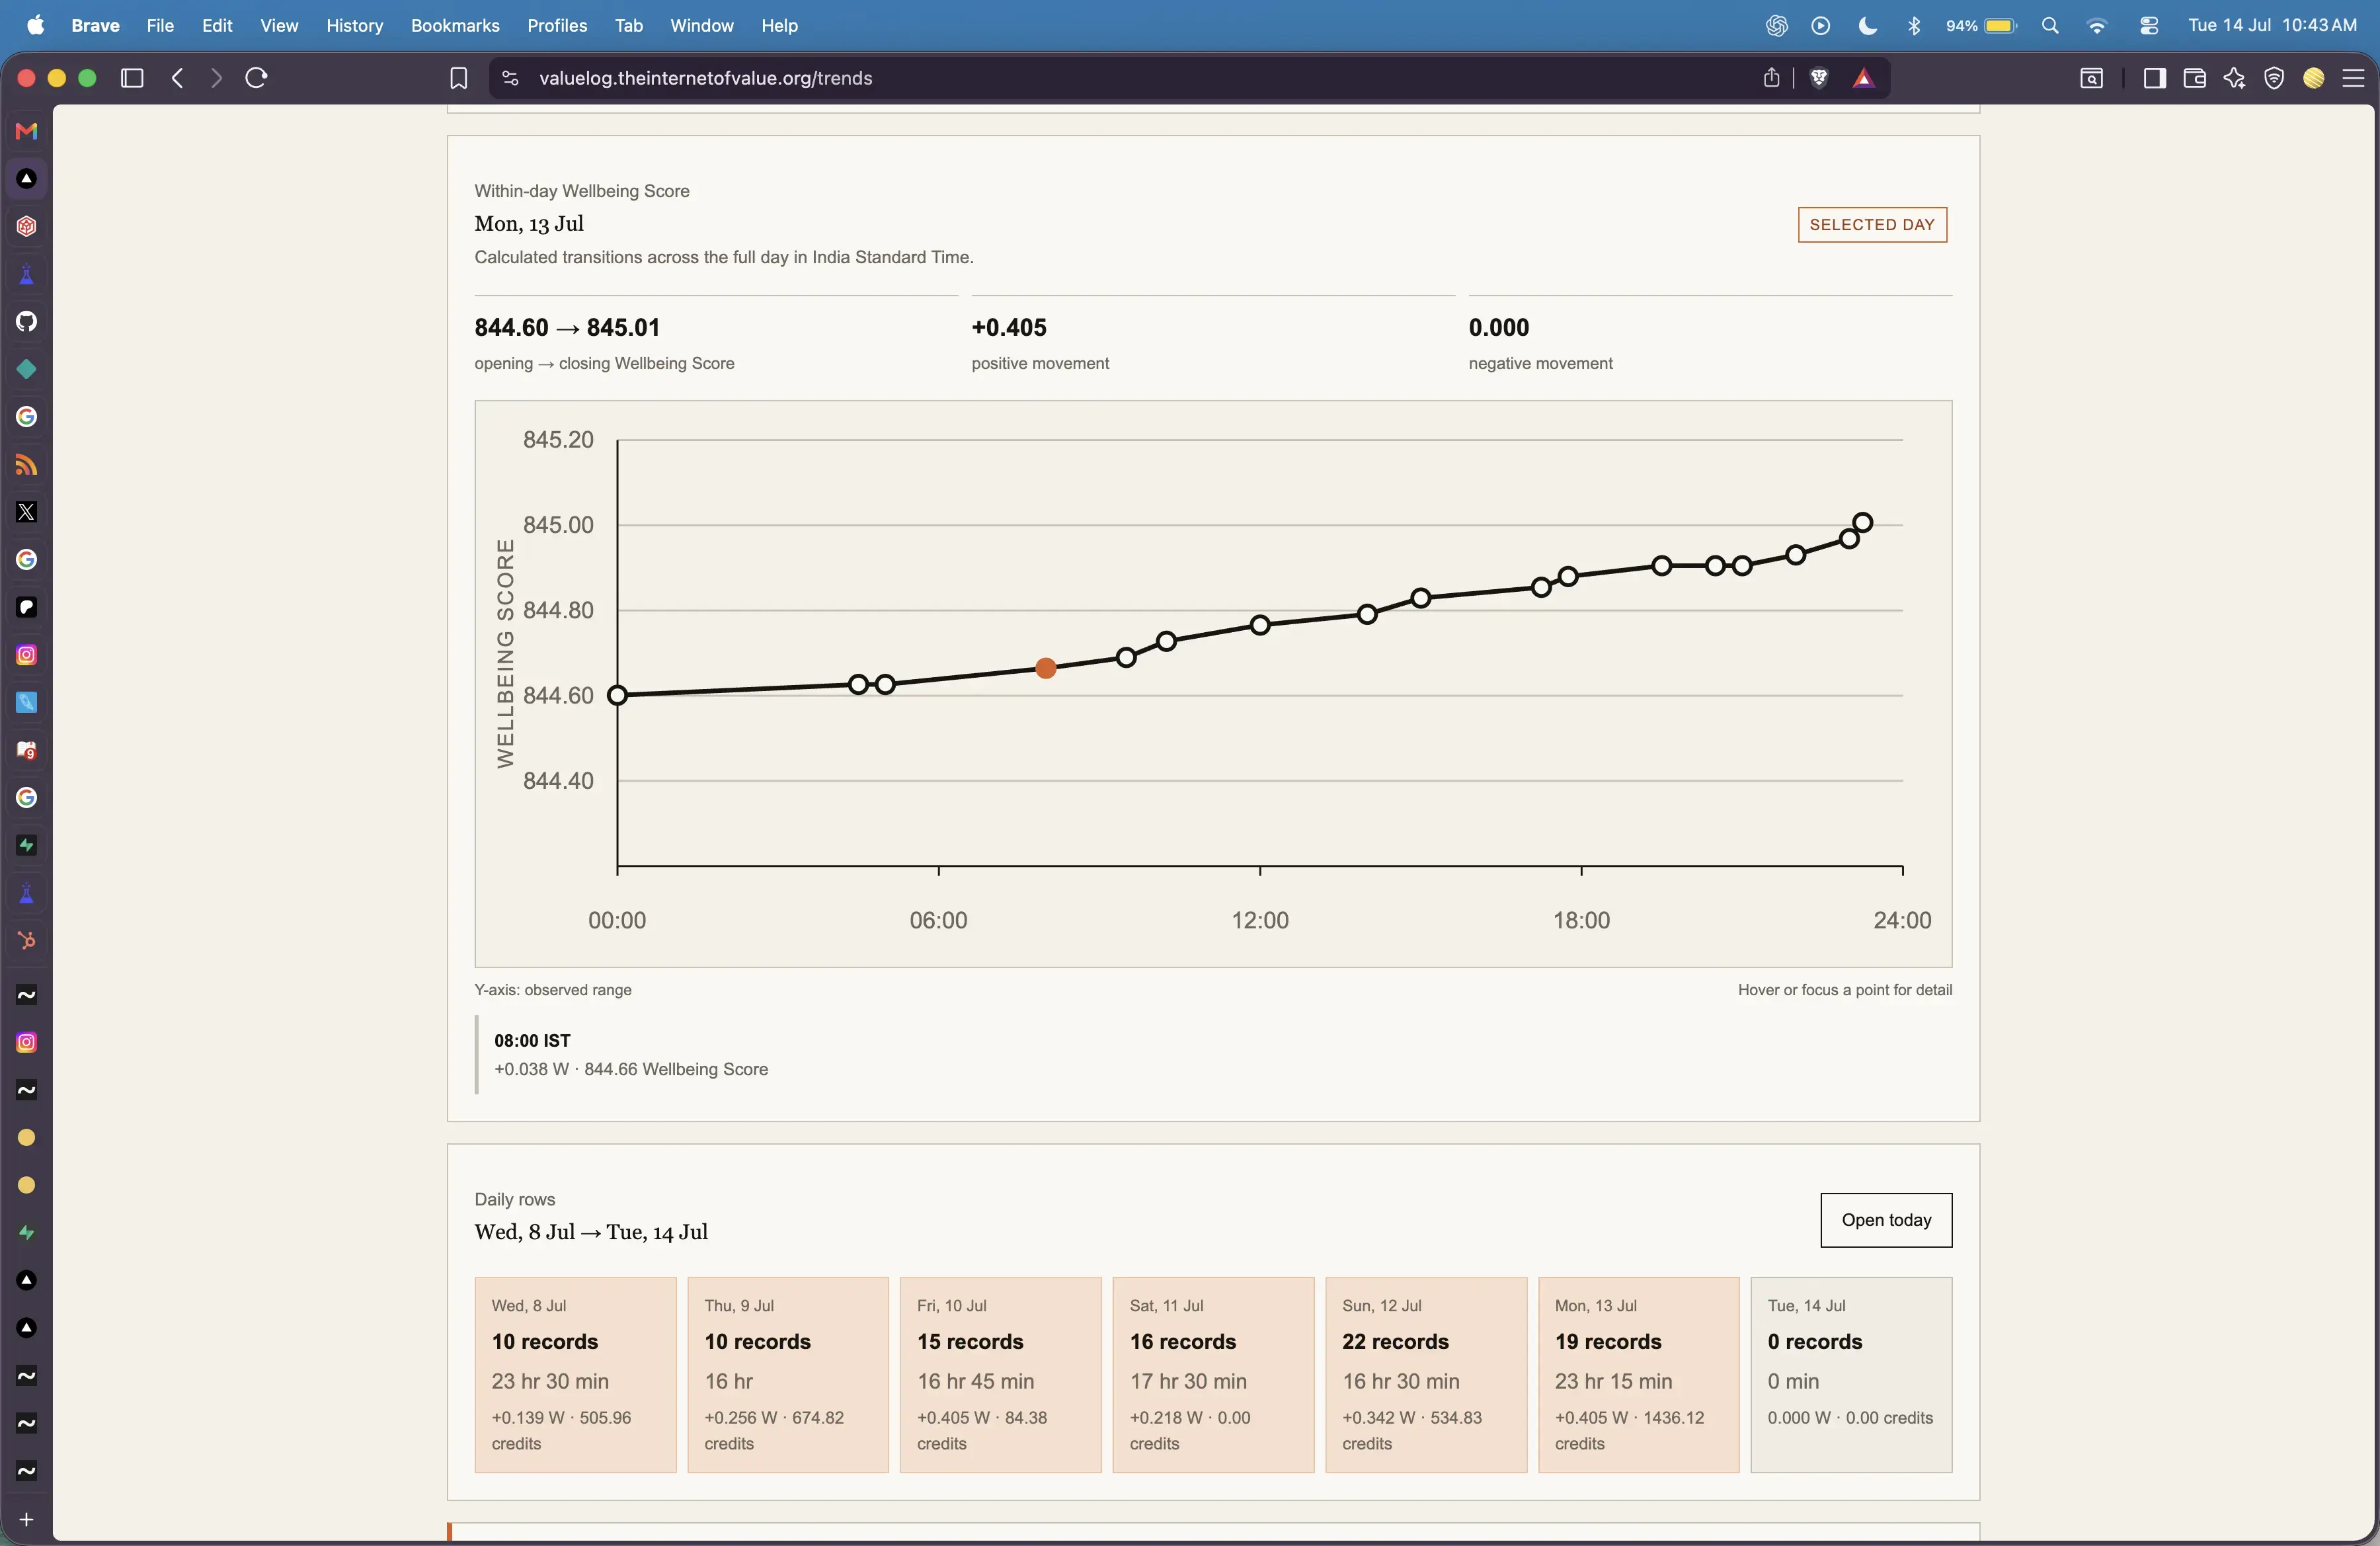The image size is (2380, 1546).
Task: Launch Leo AI assistant
Action: pos(2234,78)
